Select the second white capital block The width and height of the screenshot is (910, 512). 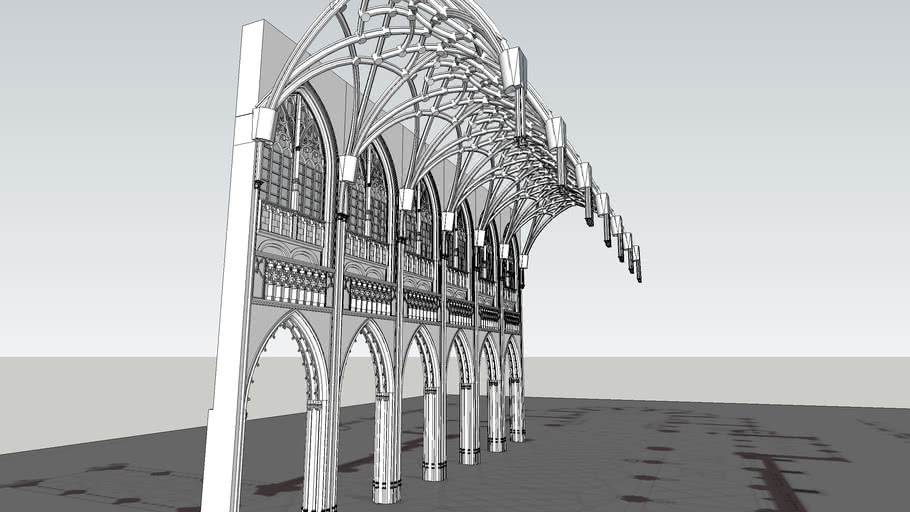coord(347,168)
